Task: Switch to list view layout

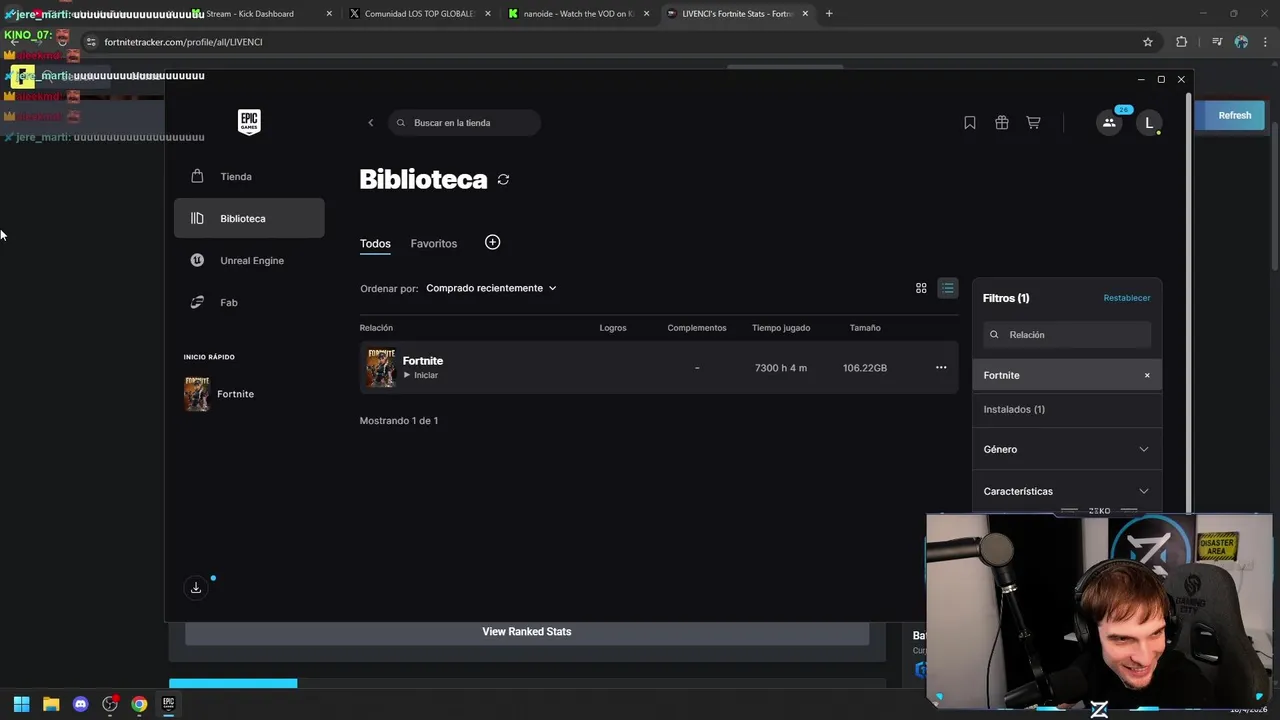Action: pos(947,288)
